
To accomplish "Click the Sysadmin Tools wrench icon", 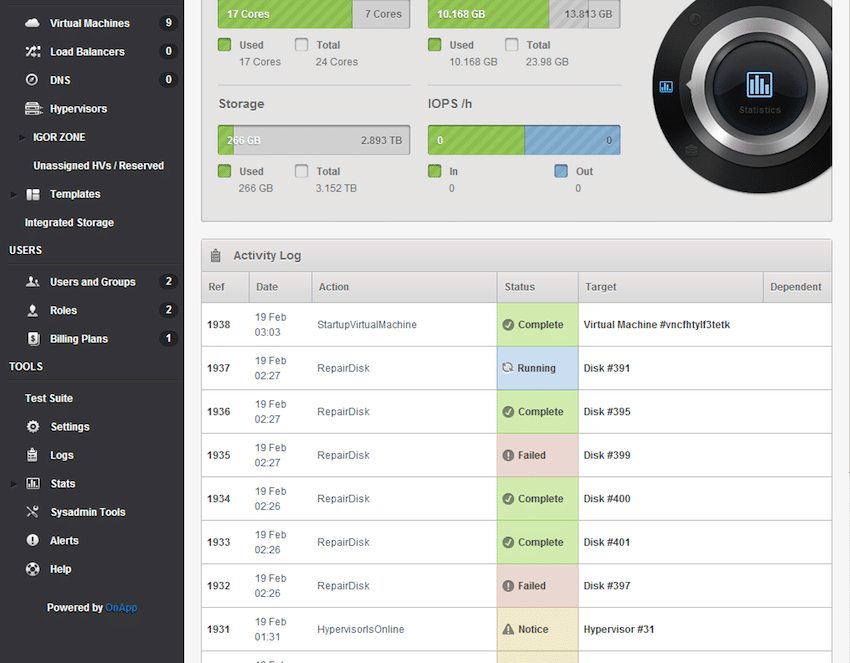I will [33, 512].
